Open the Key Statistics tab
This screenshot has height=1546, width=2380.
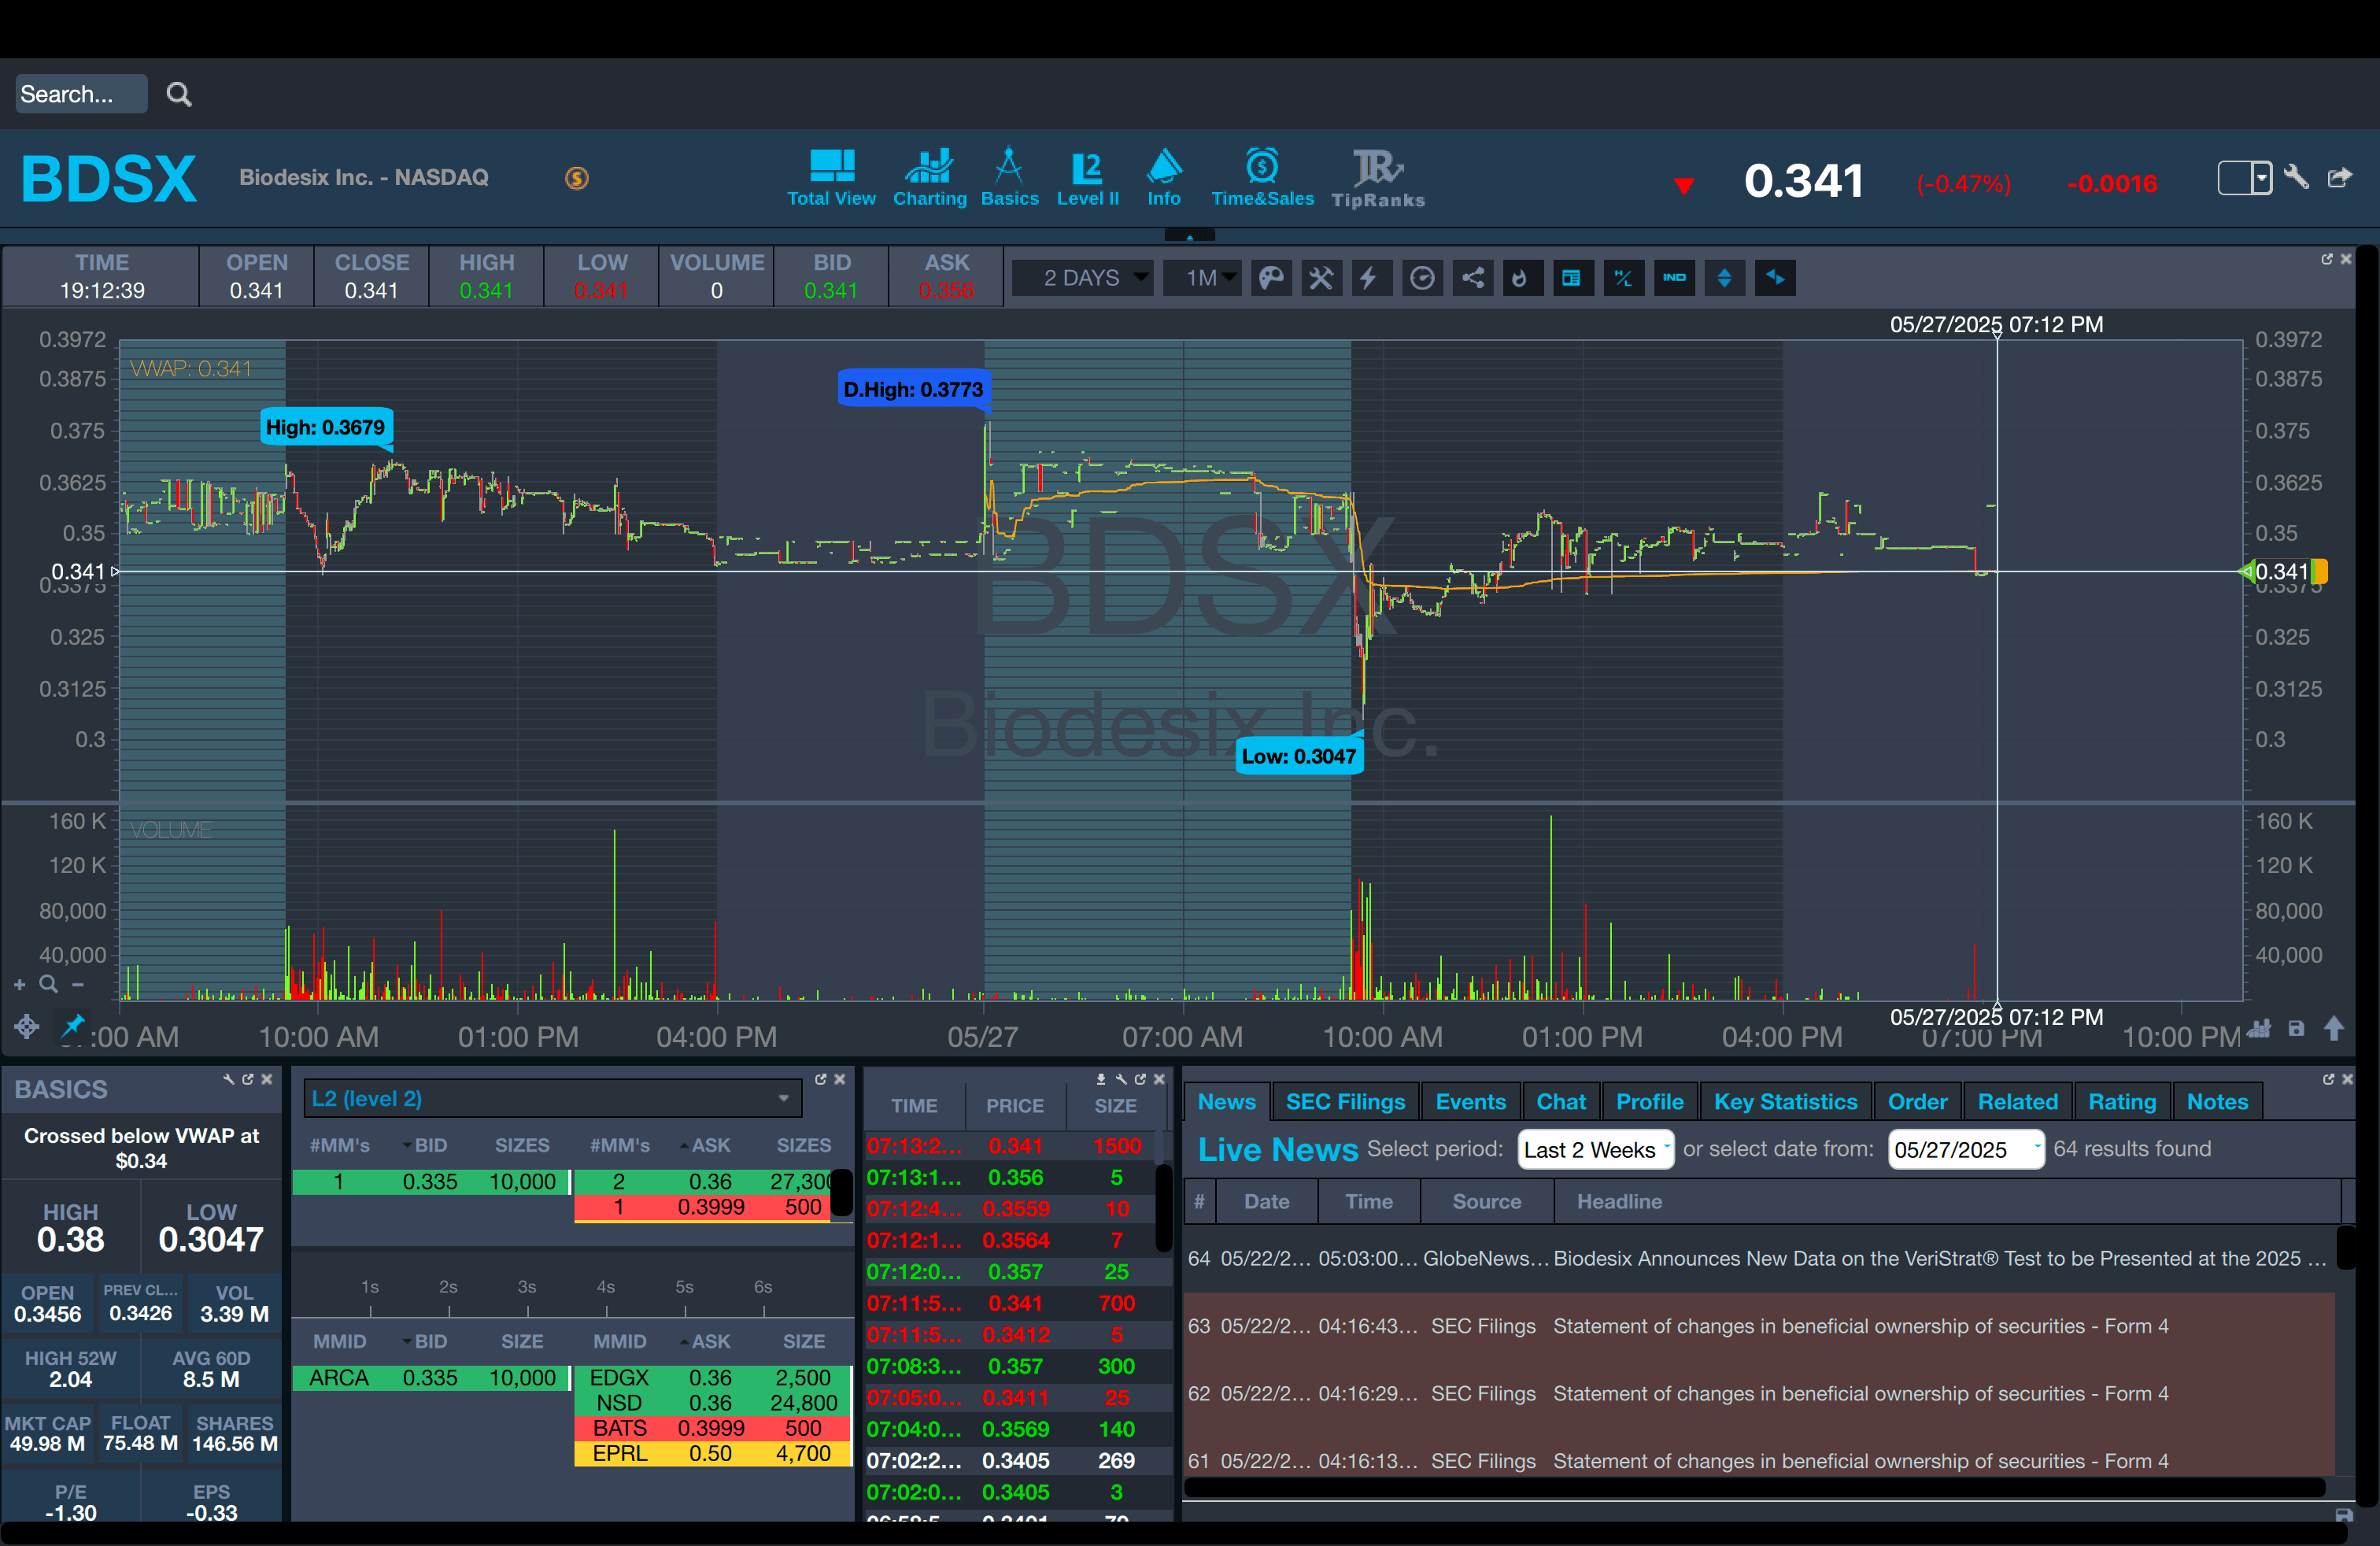(x=1785, y=1102)
